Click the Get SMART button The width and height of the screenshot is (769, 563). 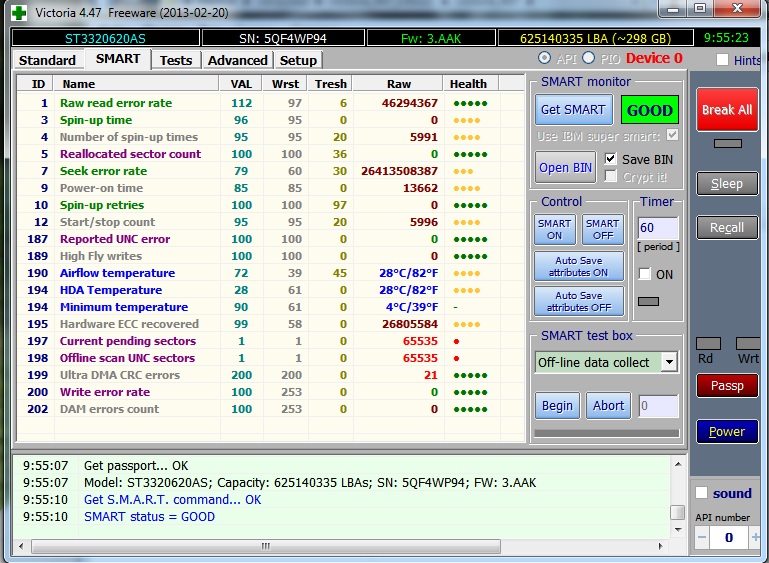(x=573, y=109)
